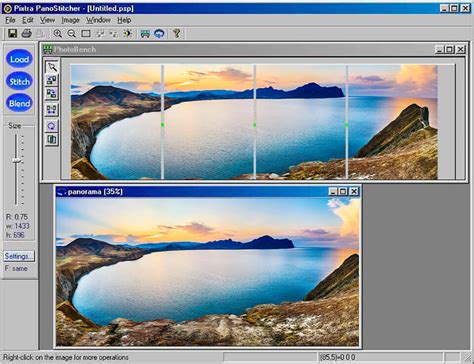
Task: Click the light bulb toolbar icon
Action: point(128,33)
